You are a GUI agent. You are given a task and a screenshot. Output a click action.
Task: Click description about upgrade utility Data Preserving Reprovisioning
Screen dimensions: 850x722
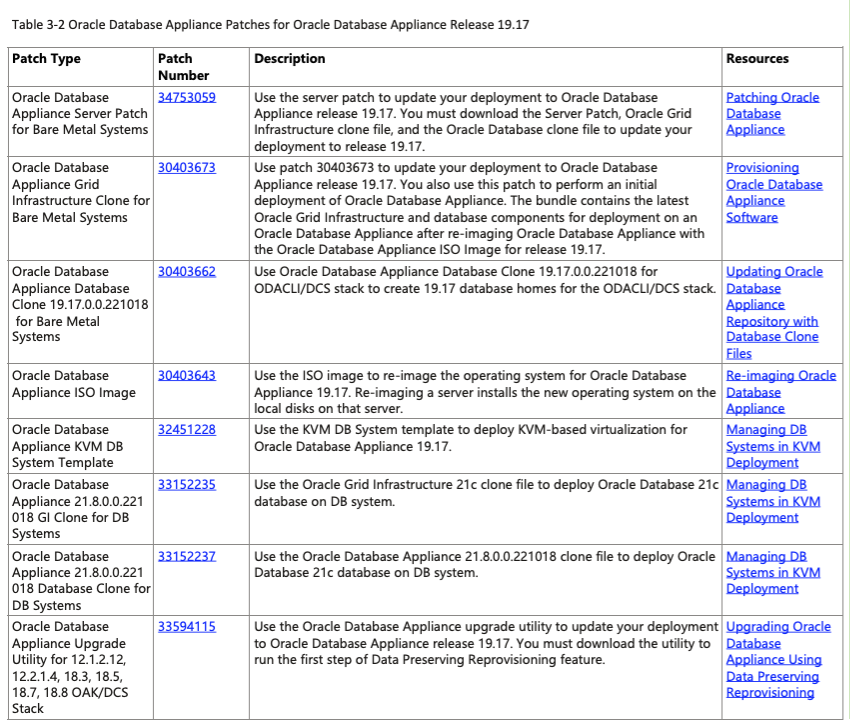coord(486,643)
